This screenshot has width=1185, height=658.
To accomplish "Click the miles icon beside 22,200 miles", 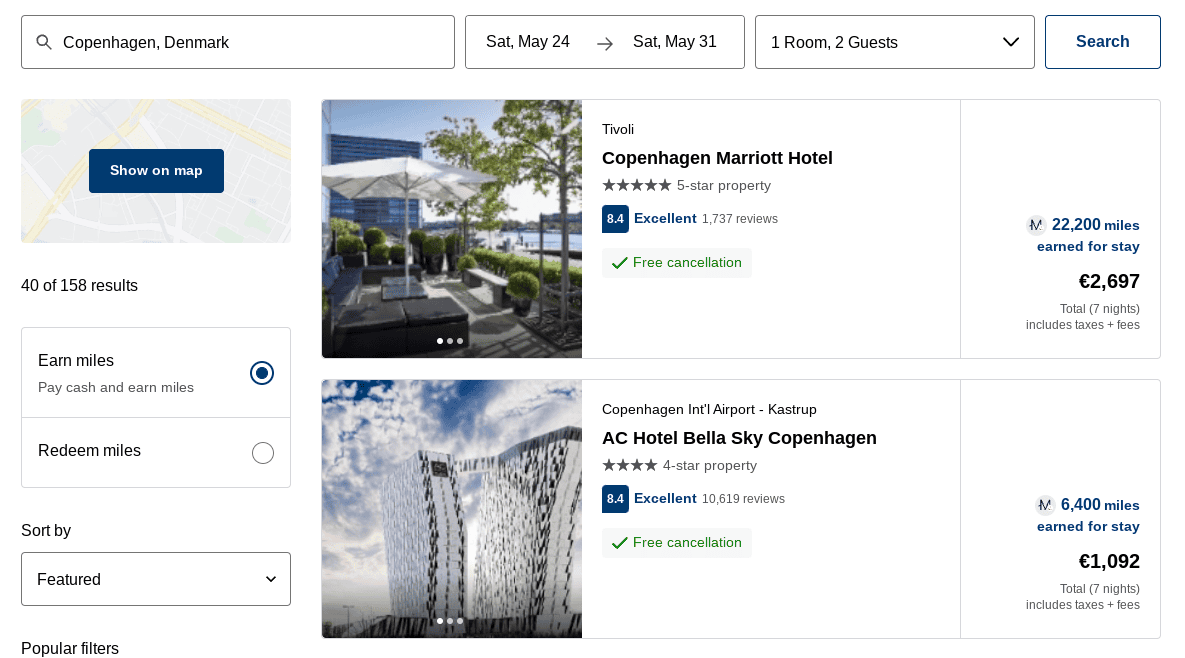I will (1036, 225).
